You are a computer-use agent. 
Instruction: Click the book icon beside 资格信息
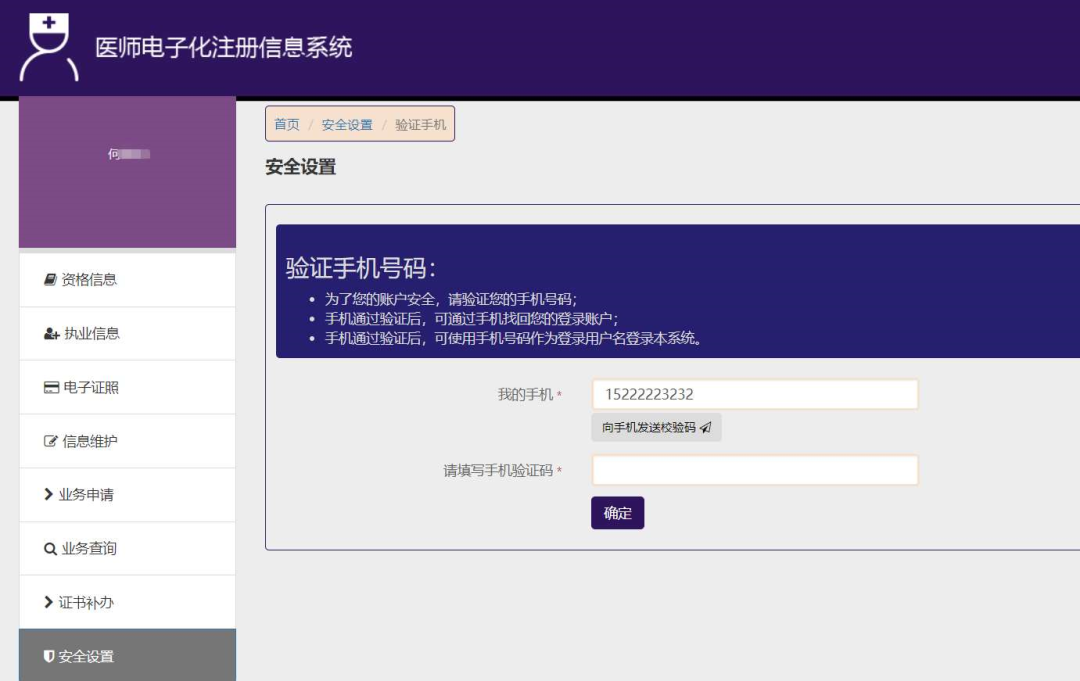pyautogui.click(x=49, y=280)
